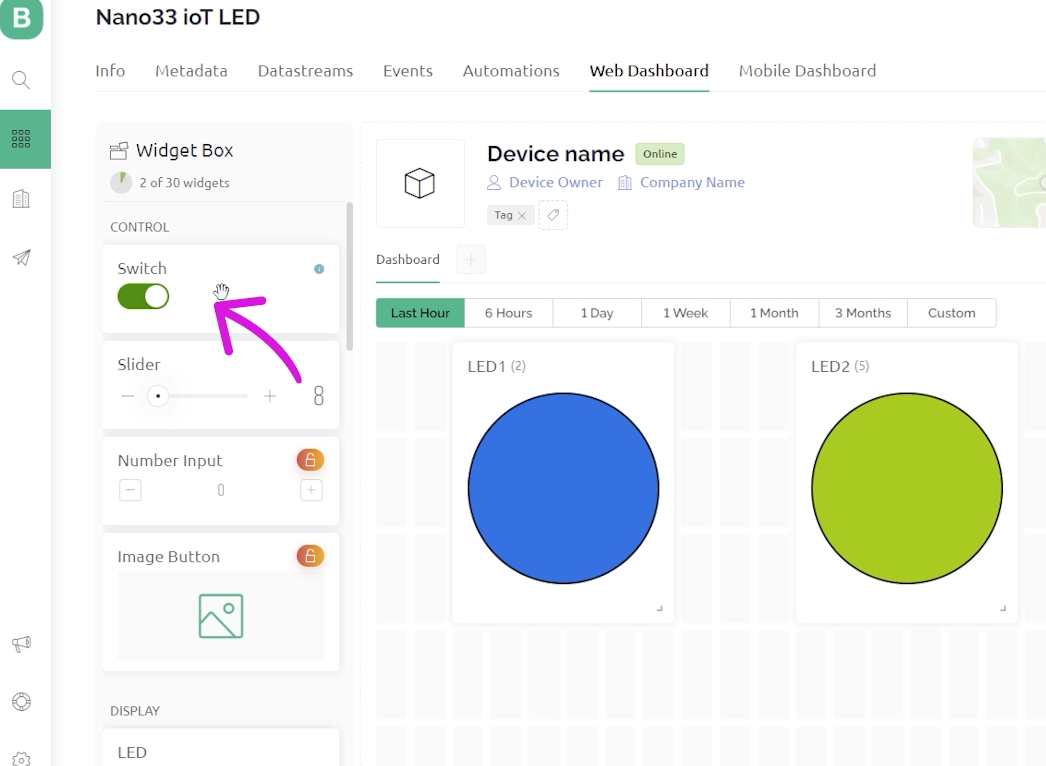Click the Blynk logo icon
This screenshot has height=766, width=1046.
click(21, 18)
